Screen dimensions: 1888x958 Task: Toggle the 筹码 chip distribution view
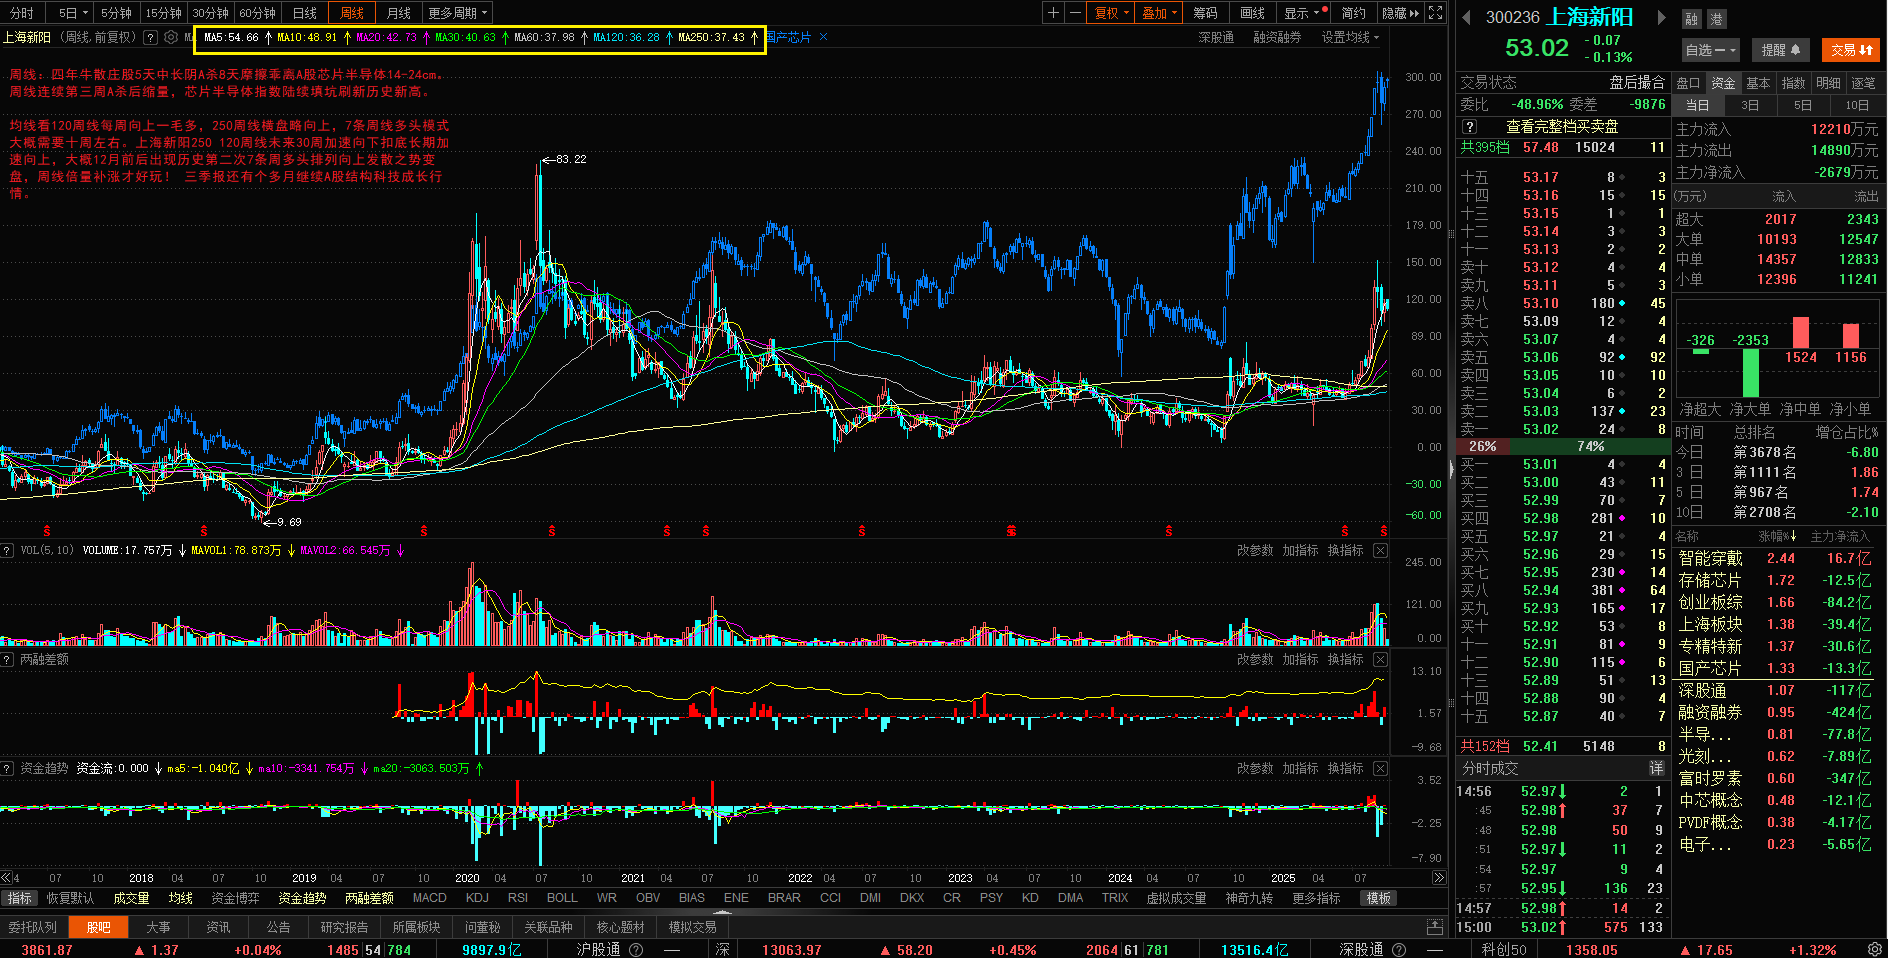pyautogui.click(x=1205, y=13)
